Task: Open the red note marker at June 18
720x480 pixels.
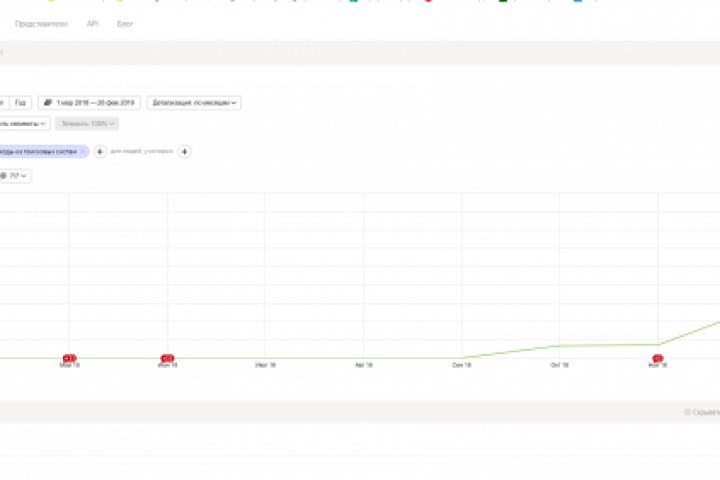Action: [x=167, y=358]
